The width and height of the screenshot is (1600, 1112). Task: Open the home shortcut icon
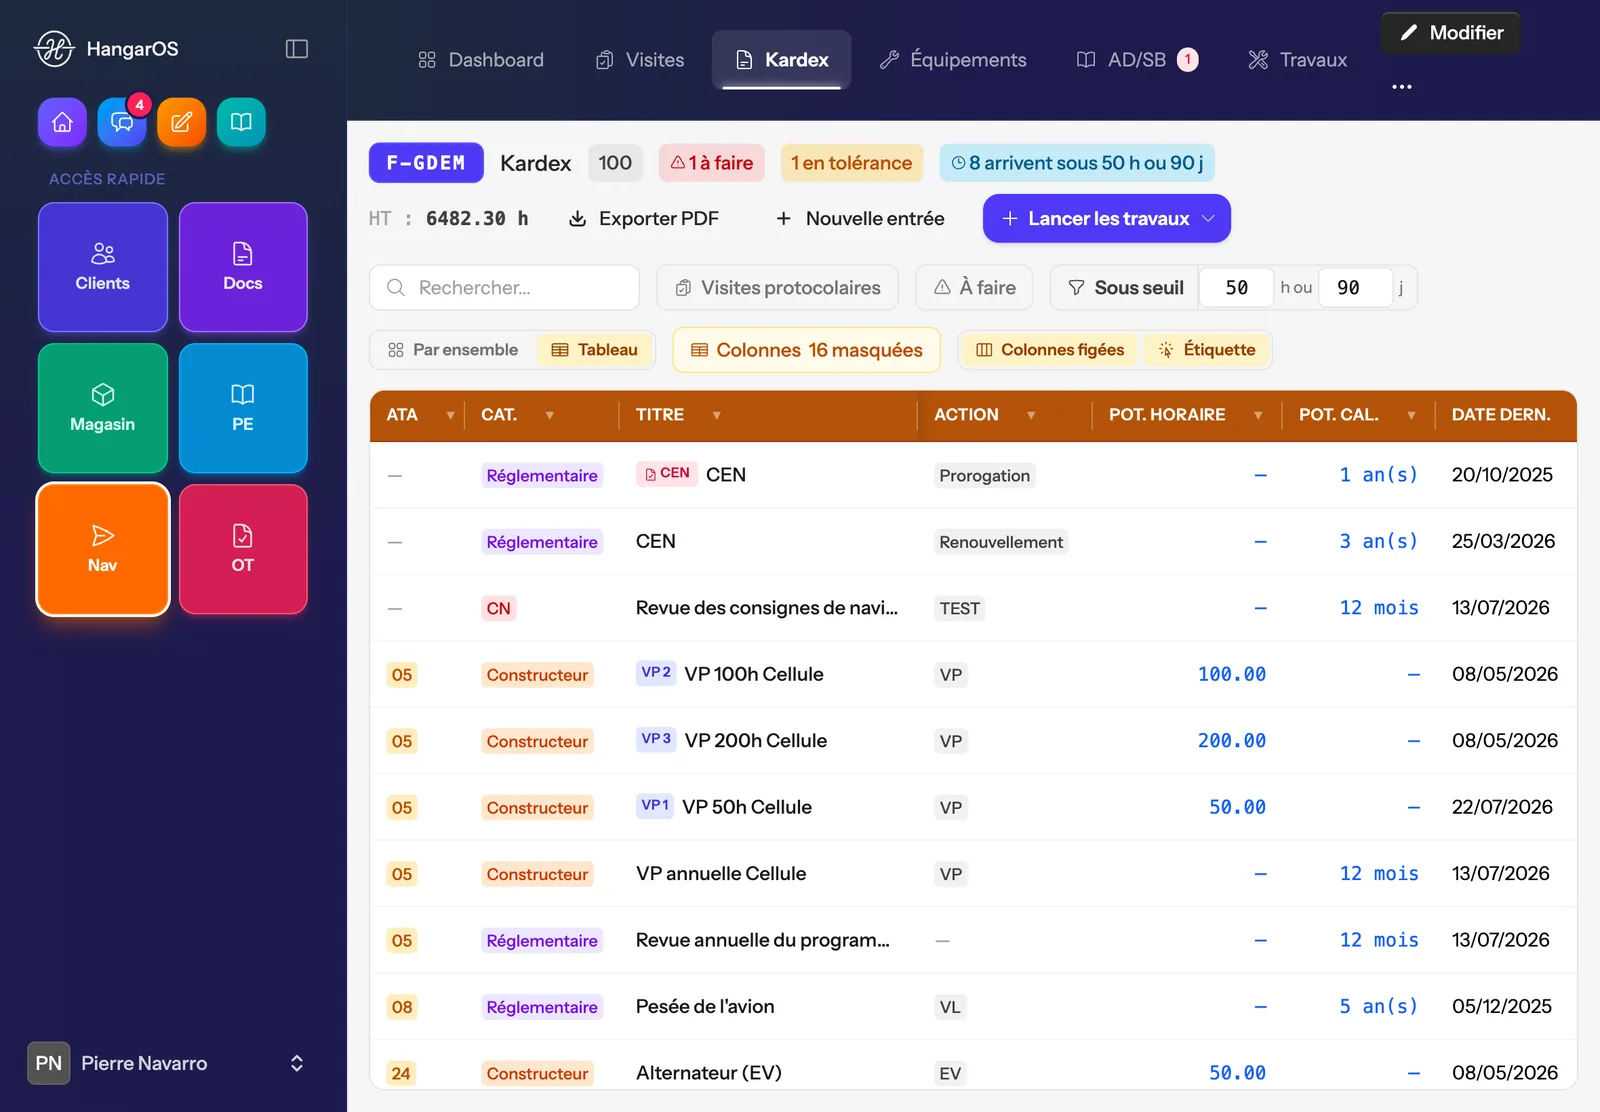click(x=62, y=122)
